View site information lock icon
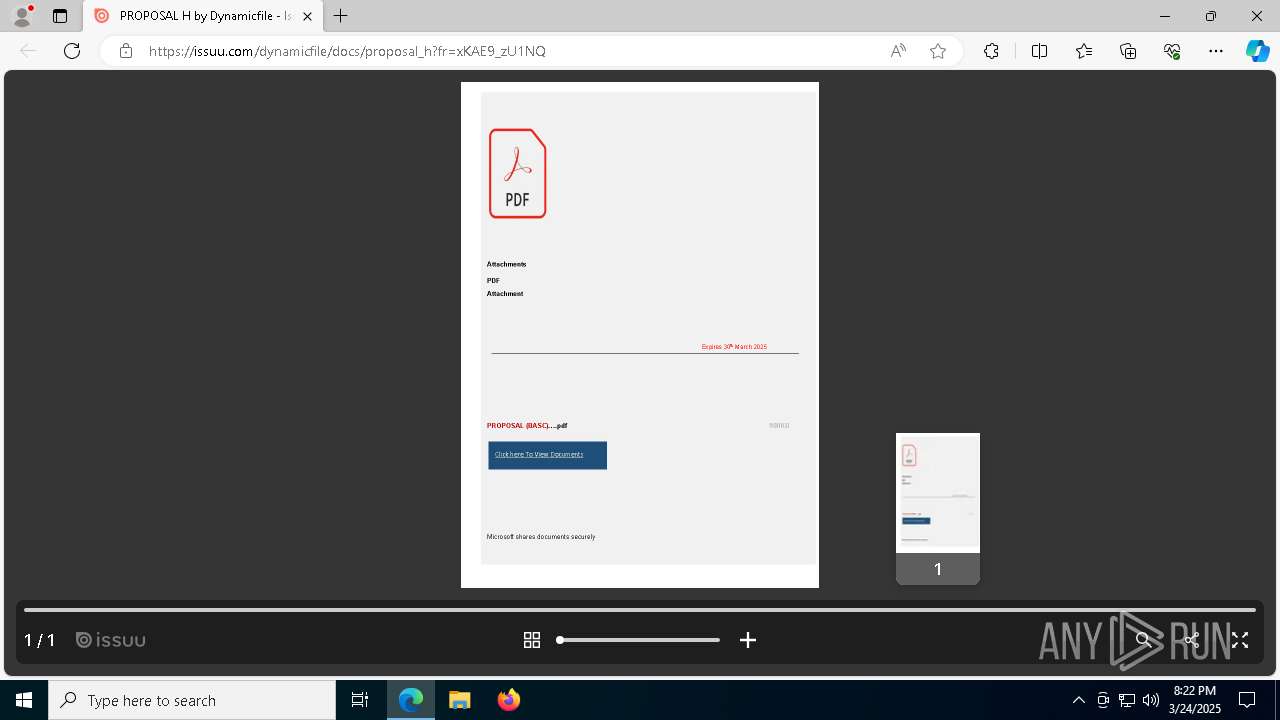Viewport: 1280px width, 720px height. pos(126,51)
